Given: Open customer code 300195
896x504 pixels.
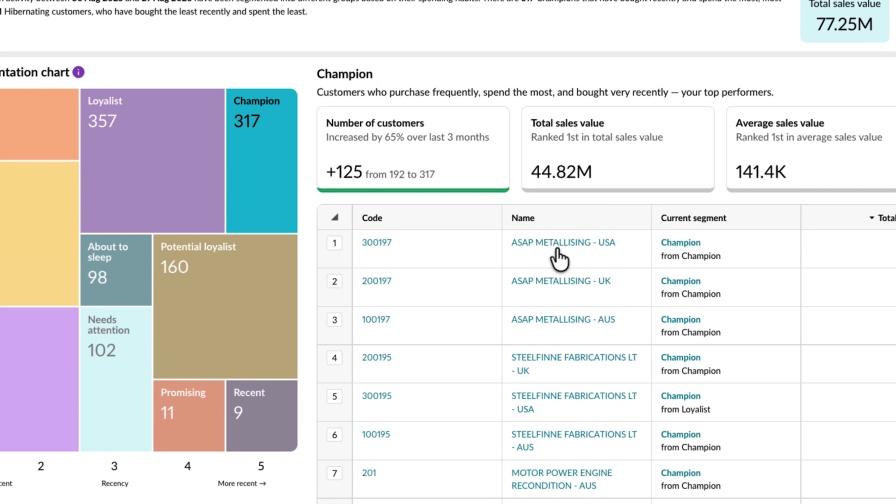Looking at the screenshot, I should [x=377, y=395].
